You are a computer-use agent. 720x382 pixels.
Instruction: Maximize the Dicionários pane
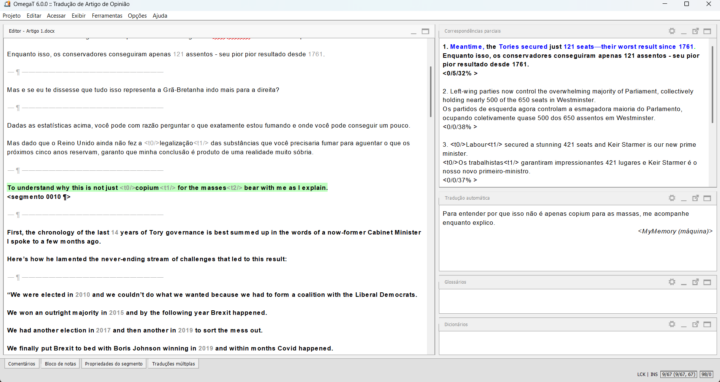click(707, 324)
